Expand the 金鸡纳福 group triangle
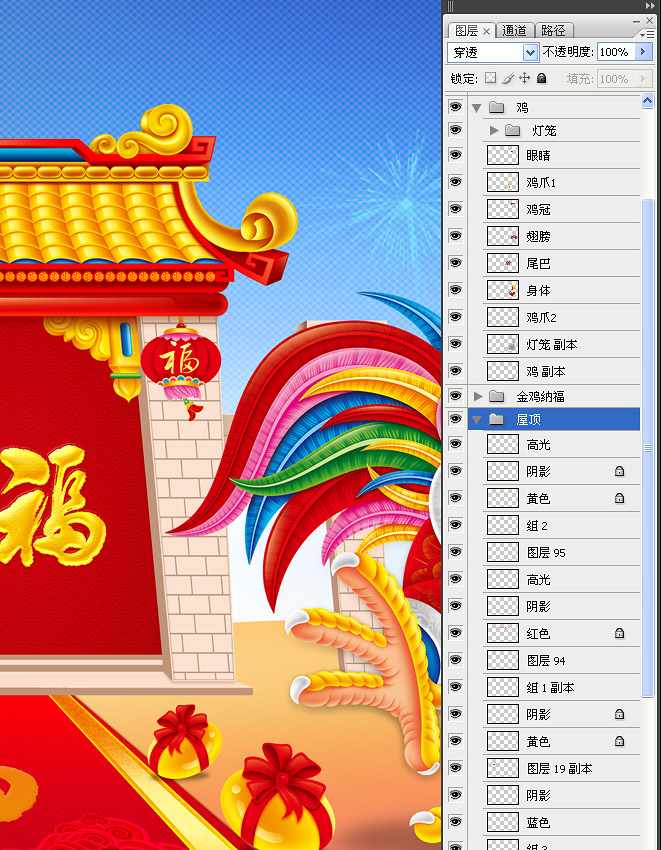Screen dimensions: 661x850 coord(478,396)
